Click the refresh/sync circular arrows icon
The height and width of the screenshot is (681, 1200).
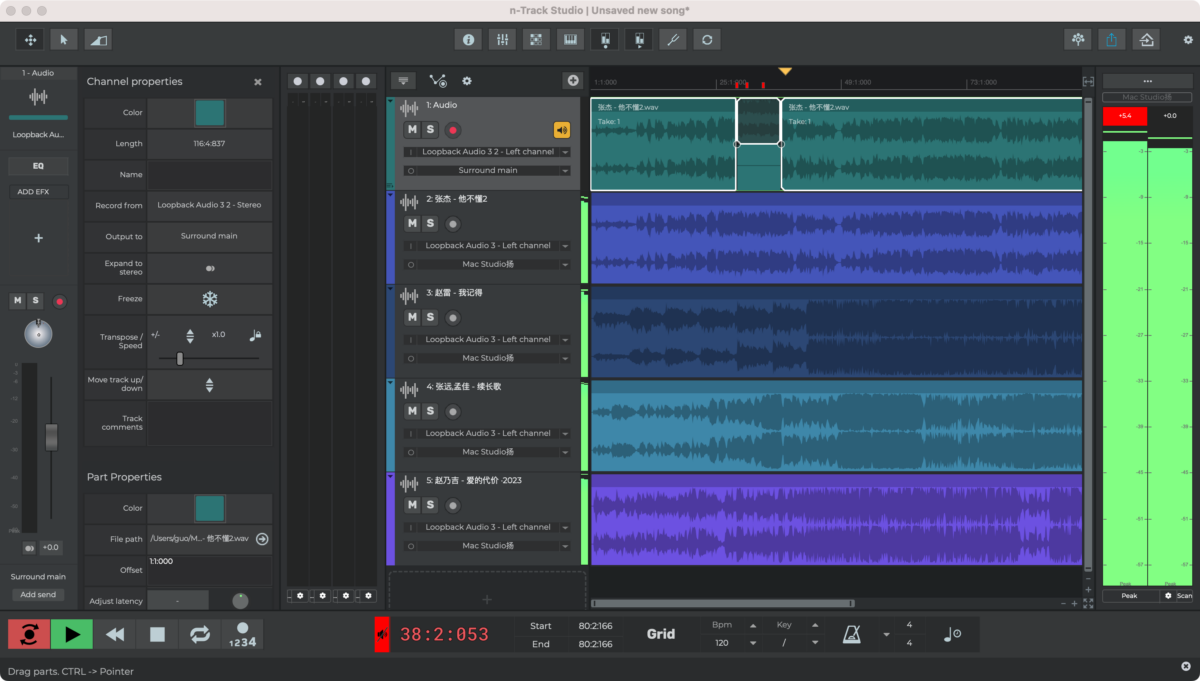tap(707, 39)
